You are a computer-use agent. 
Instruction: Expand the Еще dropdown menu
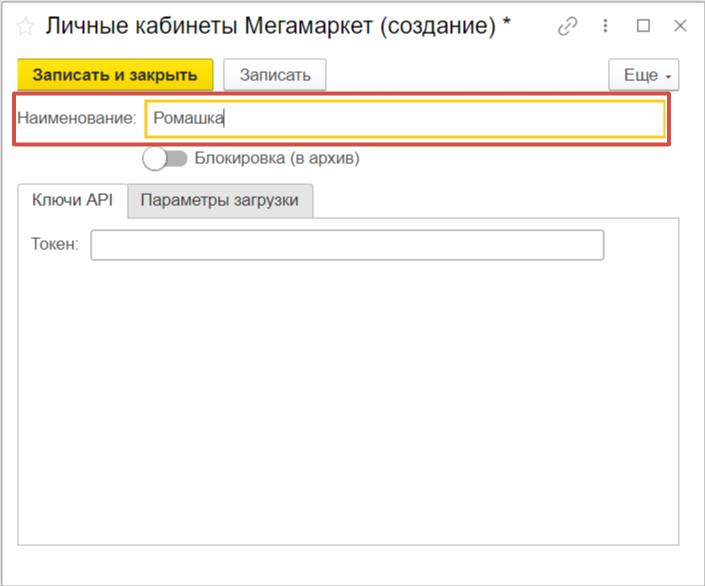tap(643, 75)
